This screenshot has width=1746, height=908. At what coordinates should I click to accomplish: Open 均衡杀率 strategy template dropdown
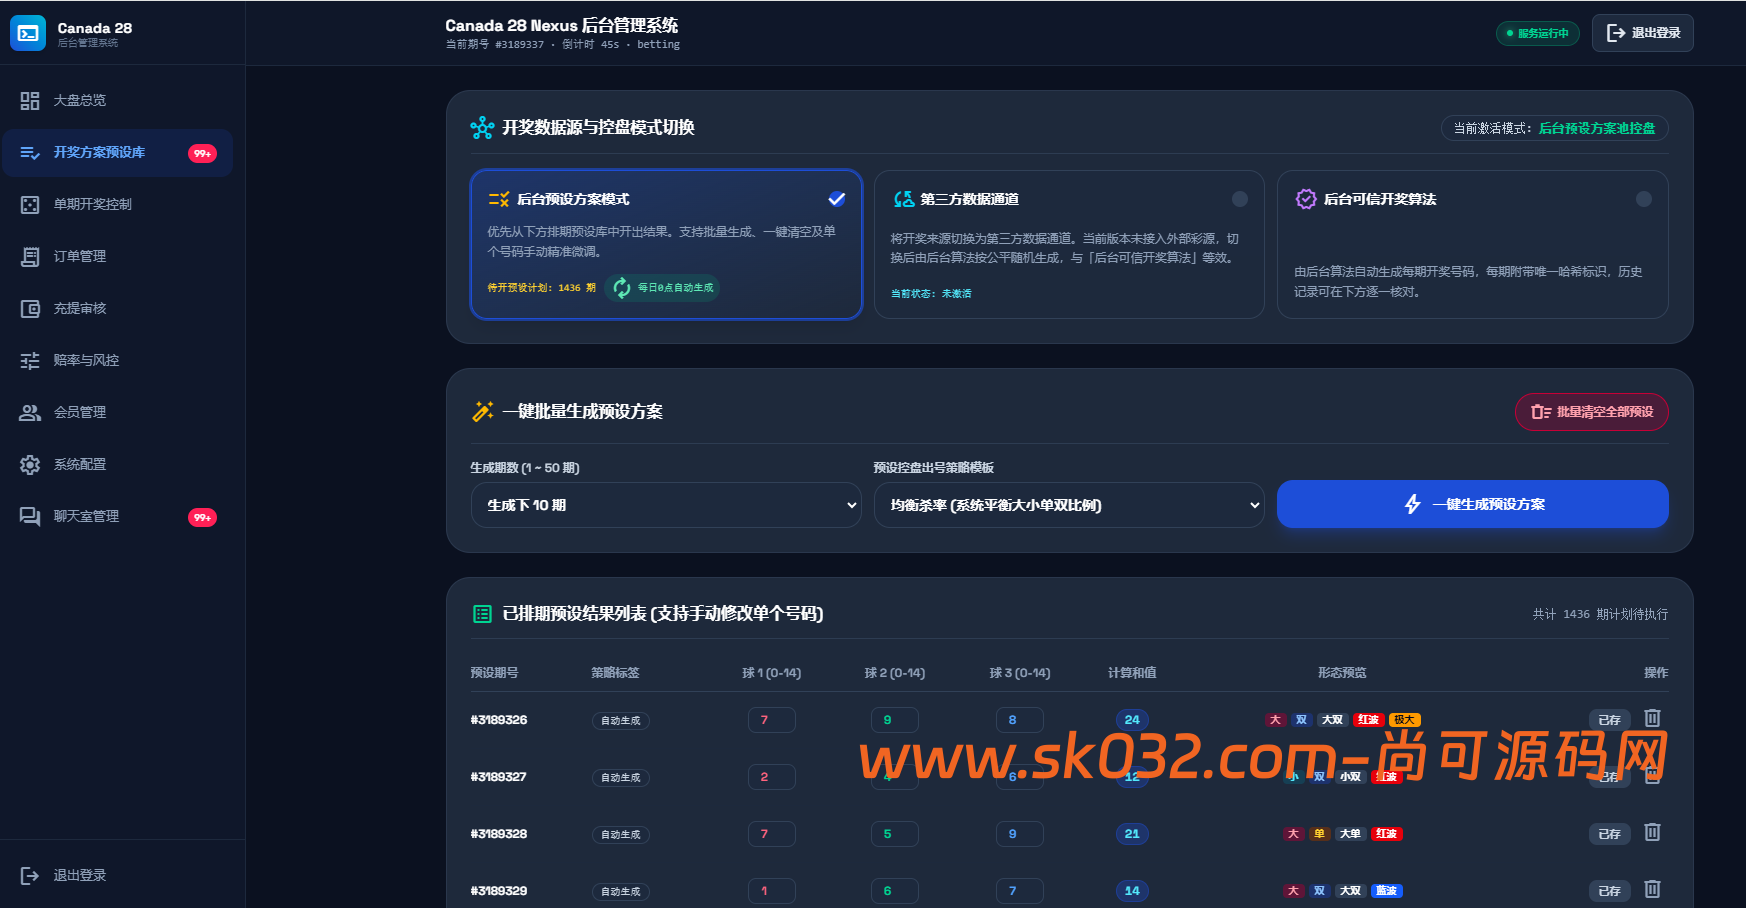point(1069,505)
